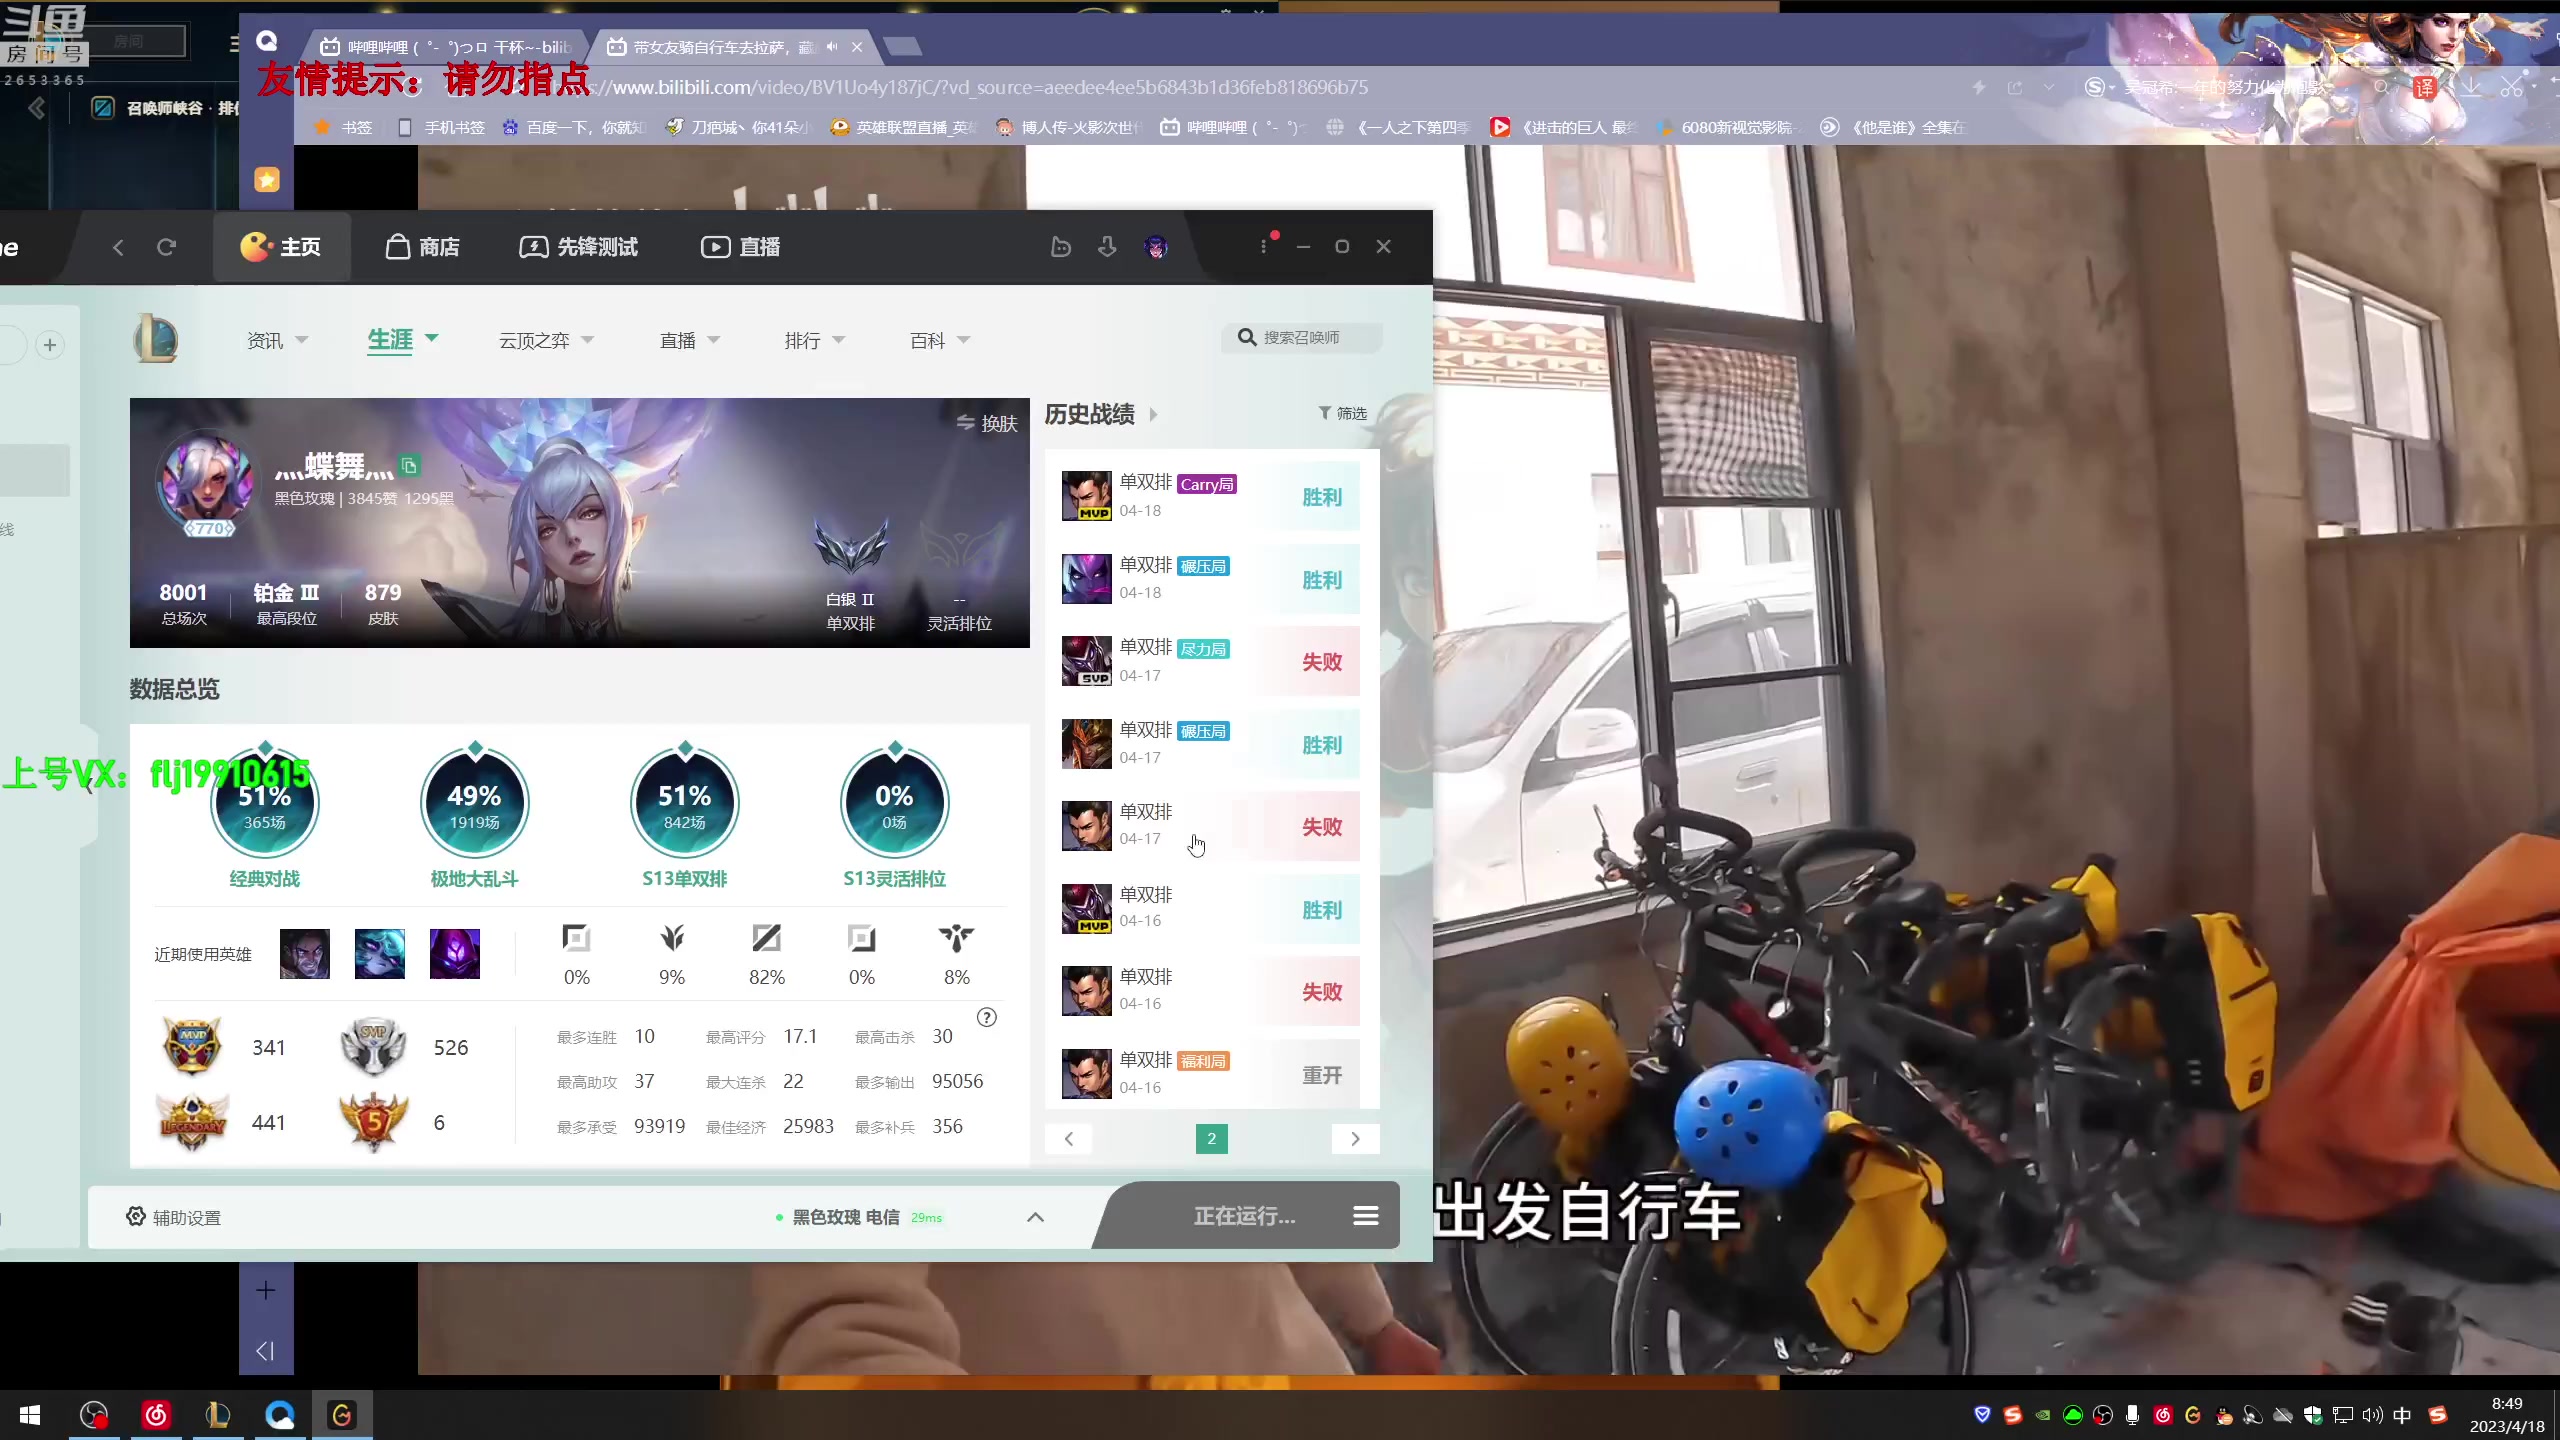This screenshot has height=1440, width=2560.
Task: Open the 直播 tab in the top bar
Action: click(x=740, y=247)
